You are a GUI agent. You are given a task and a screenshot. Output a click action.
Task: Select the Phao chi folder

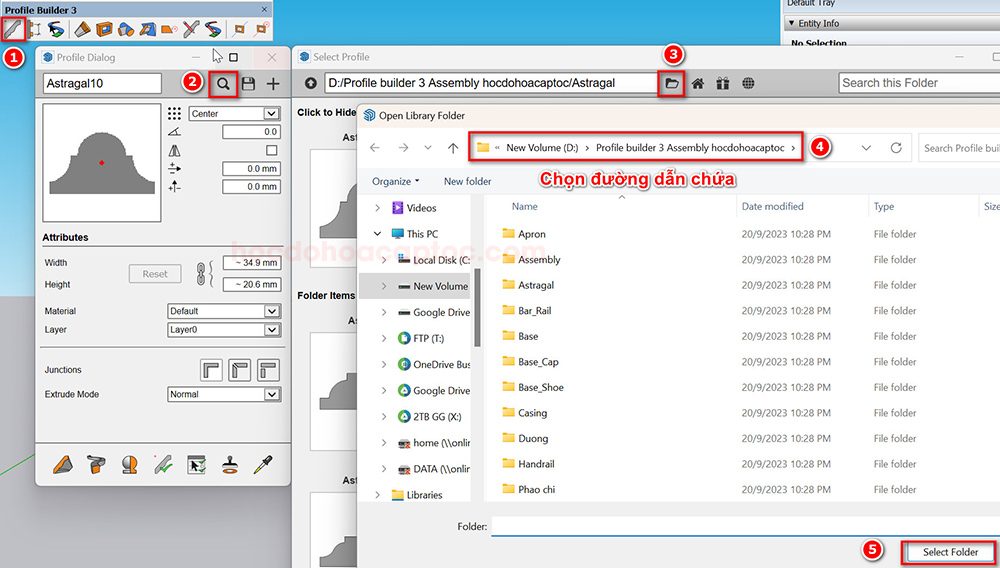point(536,490)
